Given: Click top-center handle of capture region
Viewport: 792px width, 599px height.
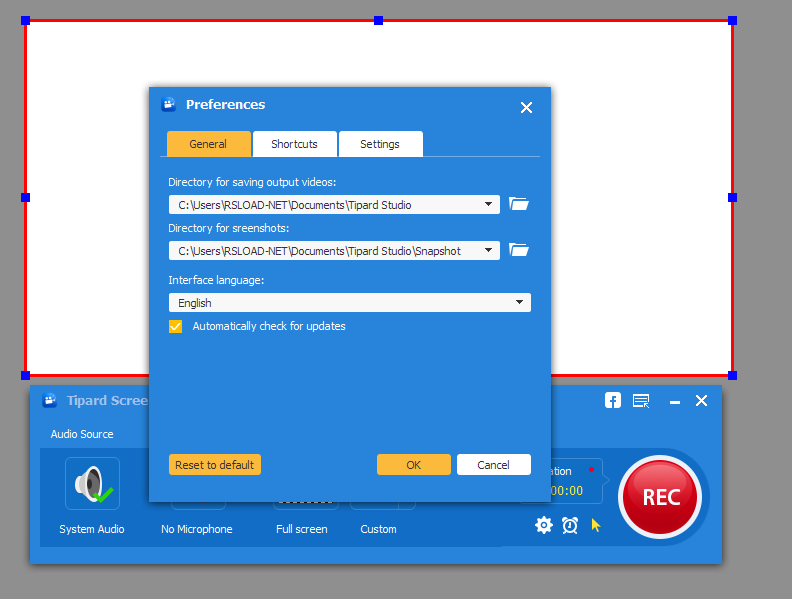Looking at the screenshot, I should [378, 20].
